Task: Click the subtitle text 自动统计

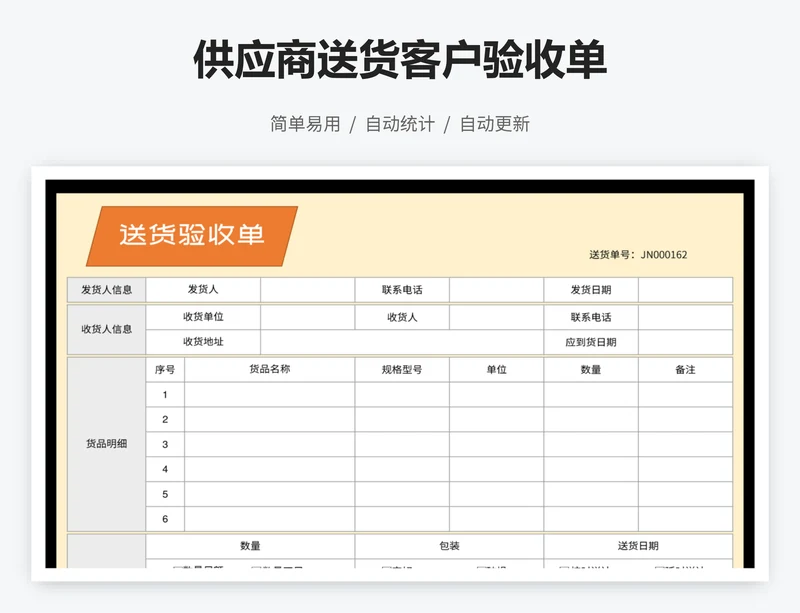Action: (x=400, y=124)
